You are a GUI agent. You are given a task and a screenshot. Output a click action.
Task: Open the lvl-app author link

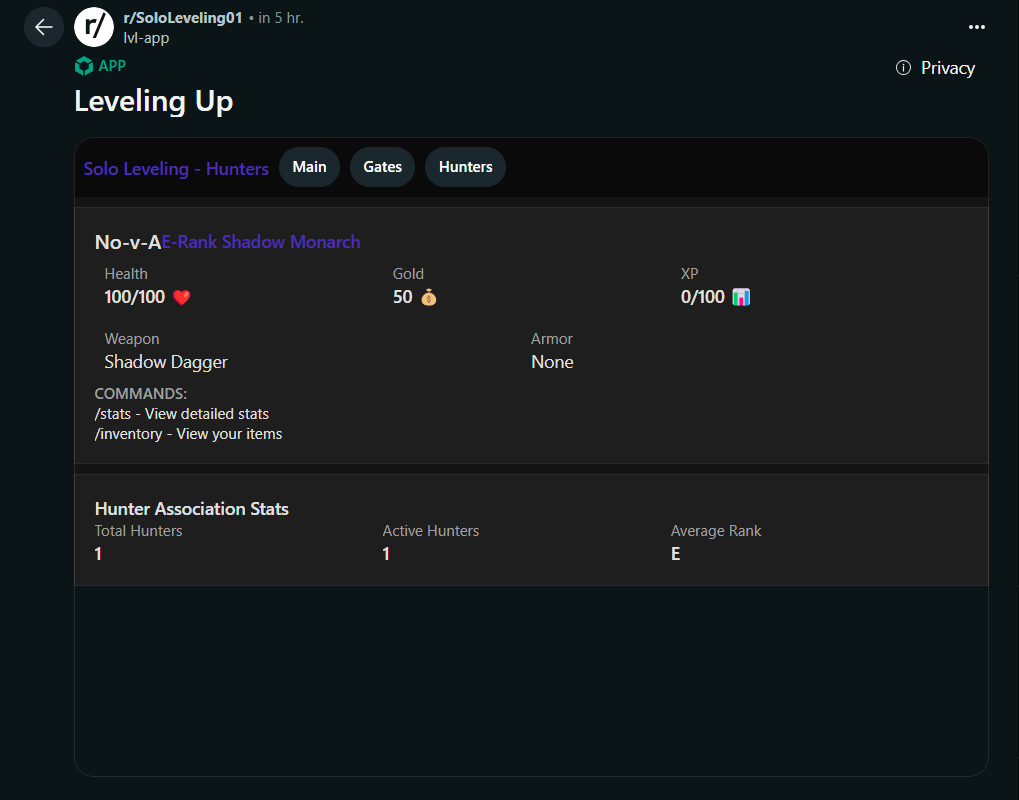[146, 38]
